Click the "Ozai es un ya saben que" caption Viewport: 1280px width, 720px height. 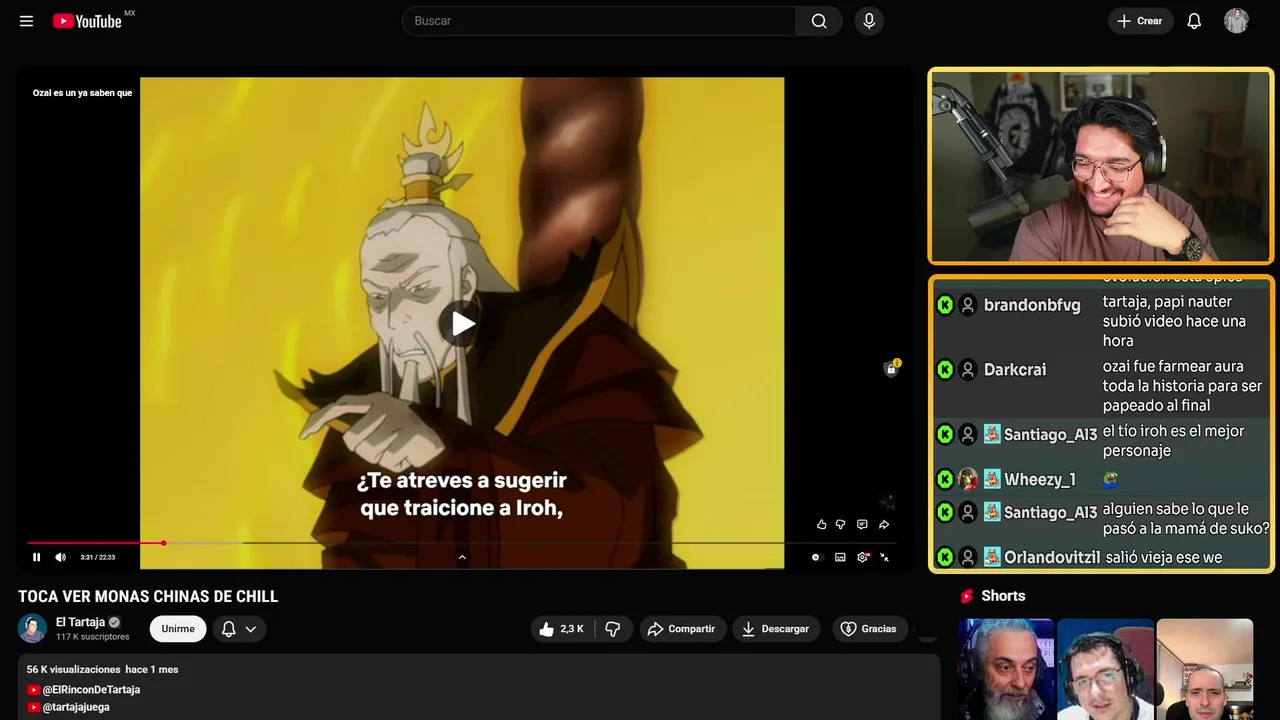(x=82, y=93)
